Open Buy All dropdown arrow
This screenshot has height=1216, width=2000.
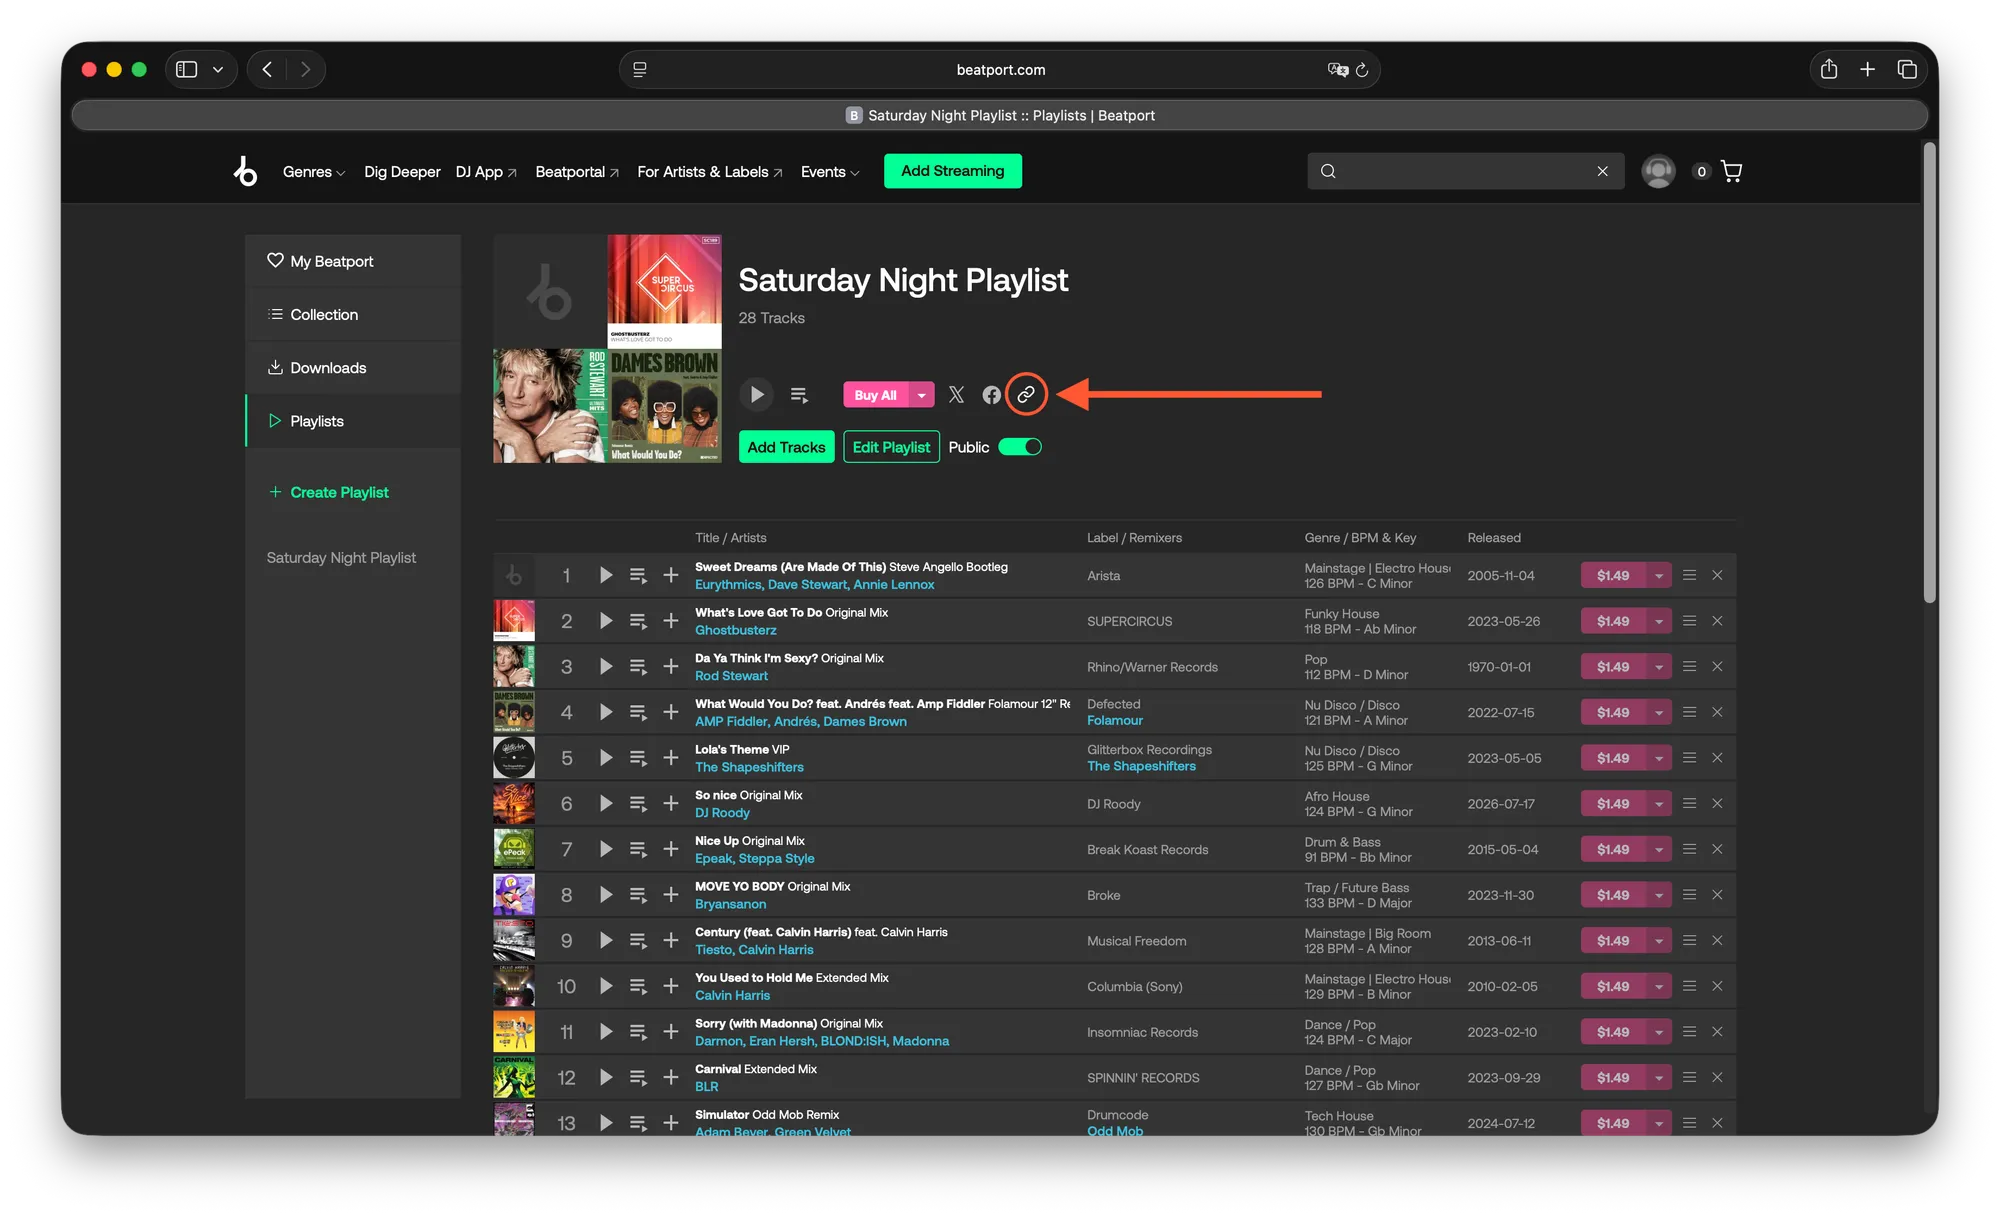point(921,395)
